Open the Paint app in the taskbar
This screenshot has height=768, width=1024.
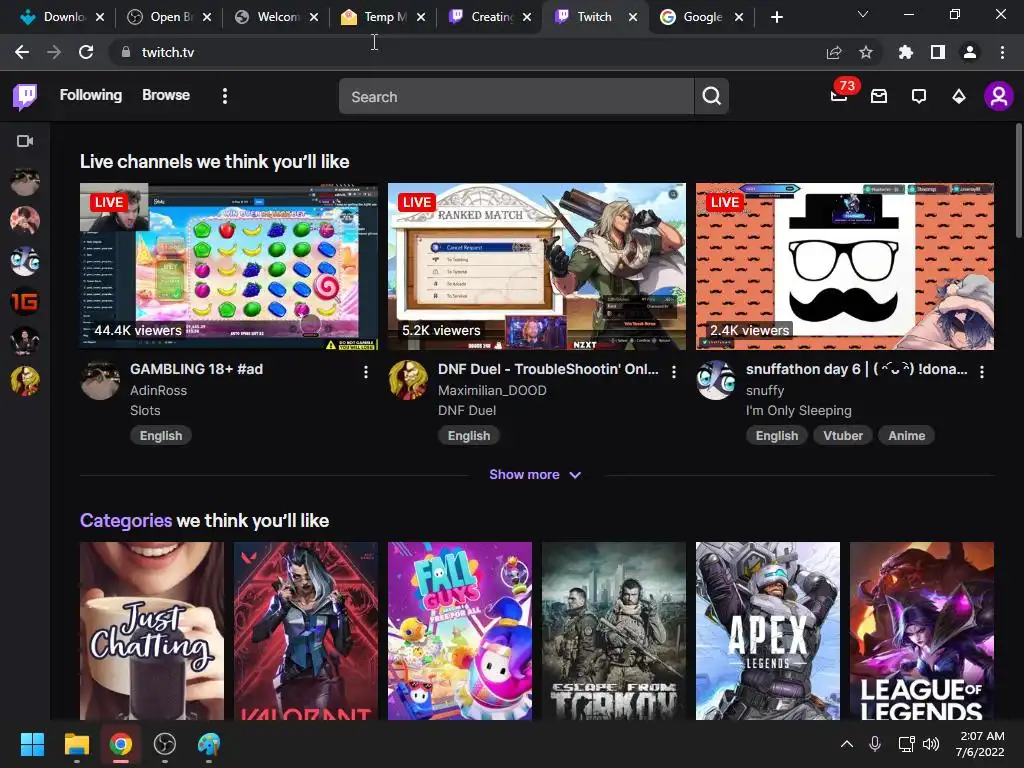click(209, 744)
